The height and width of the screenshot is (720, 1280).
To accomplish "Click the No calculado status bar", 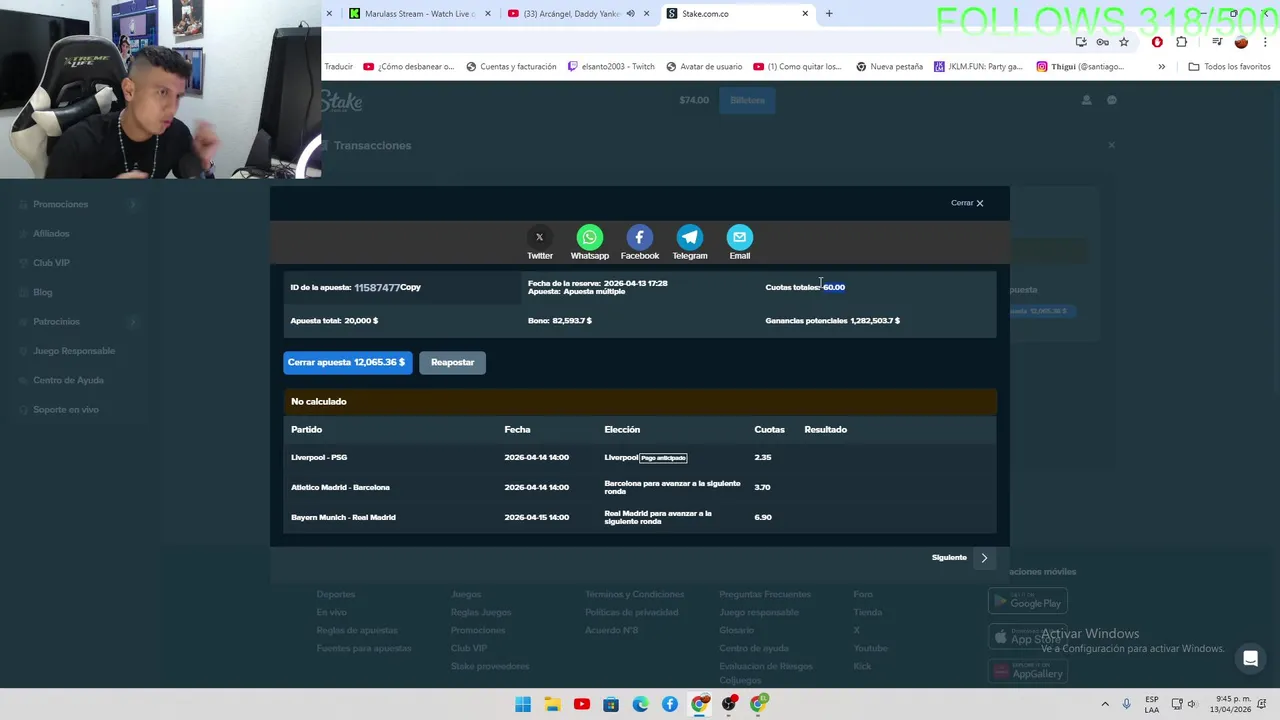I will point(640,401).
